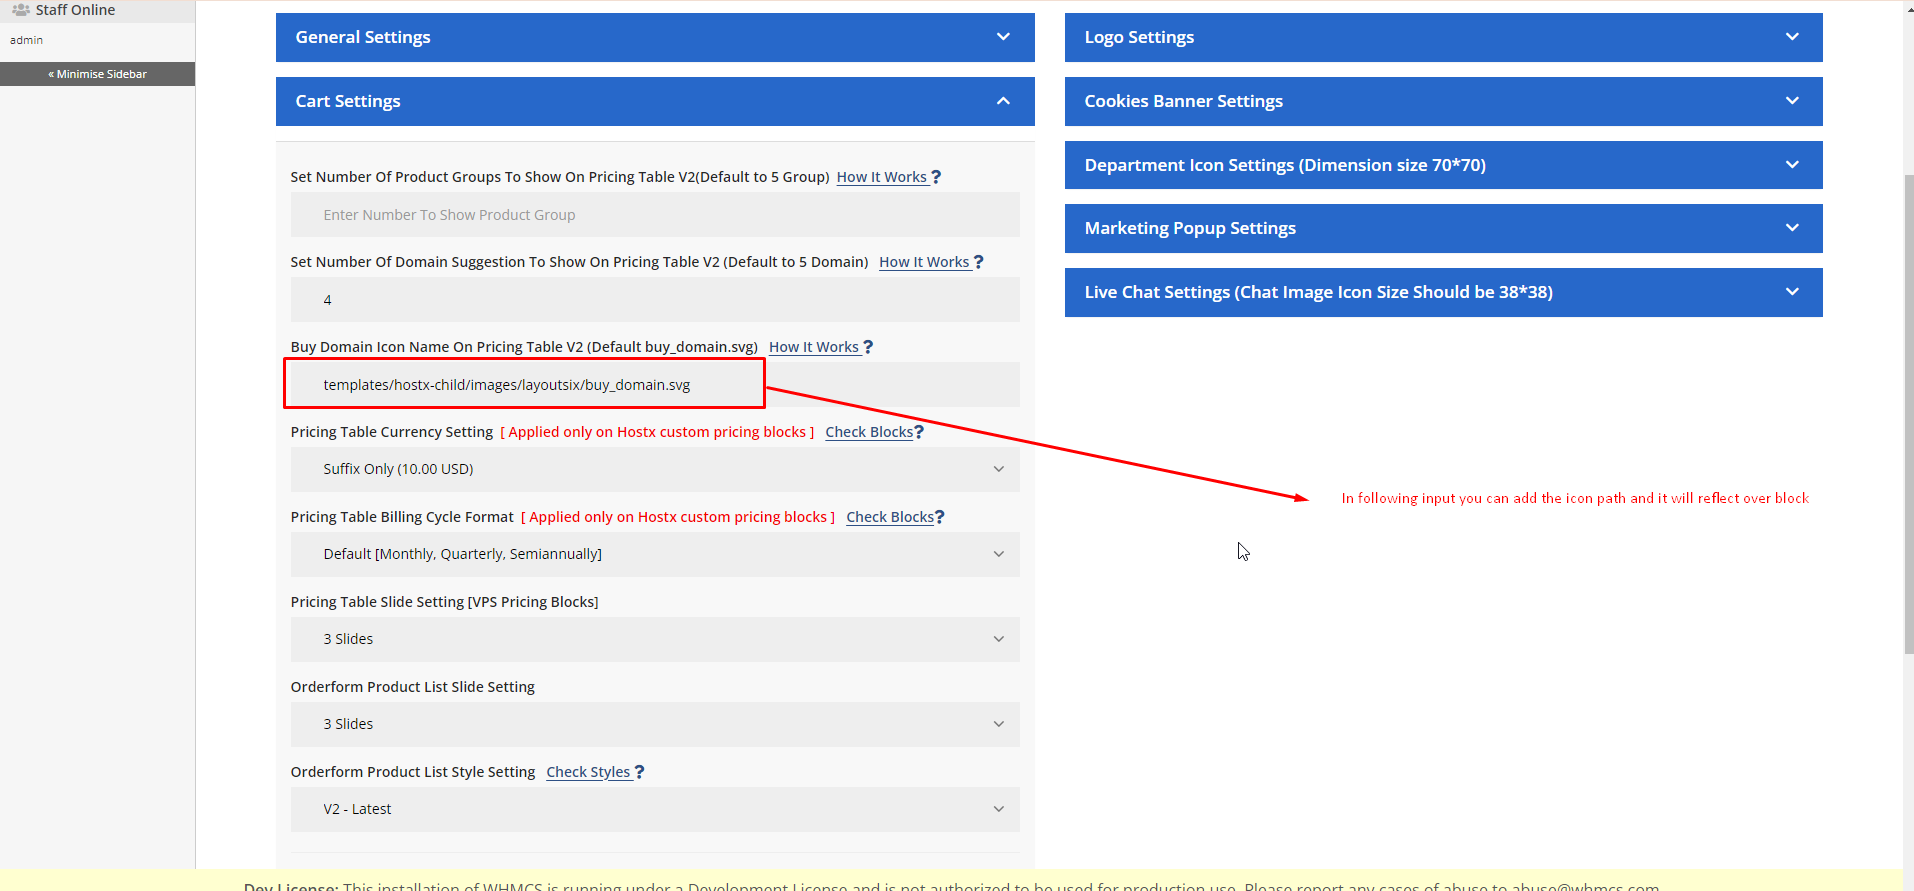
Task: Click the page vertical scrollbar
Action: [1908, 400]
